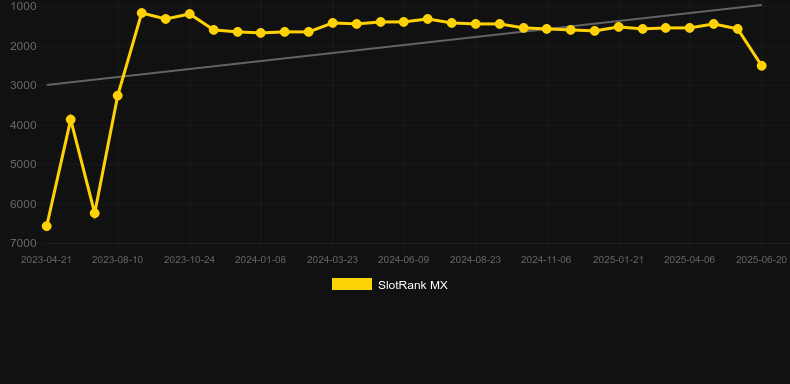Click the 2025-06-20 date axis label
790x384 pixels.
[761, 260]
